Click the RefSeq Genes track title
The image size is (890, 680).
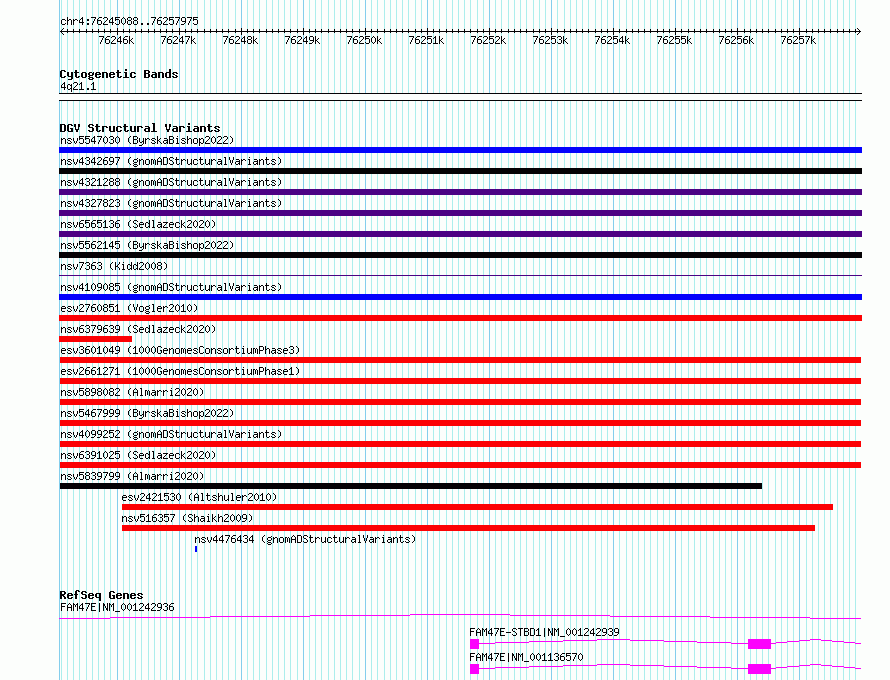(x=101, y=595)
